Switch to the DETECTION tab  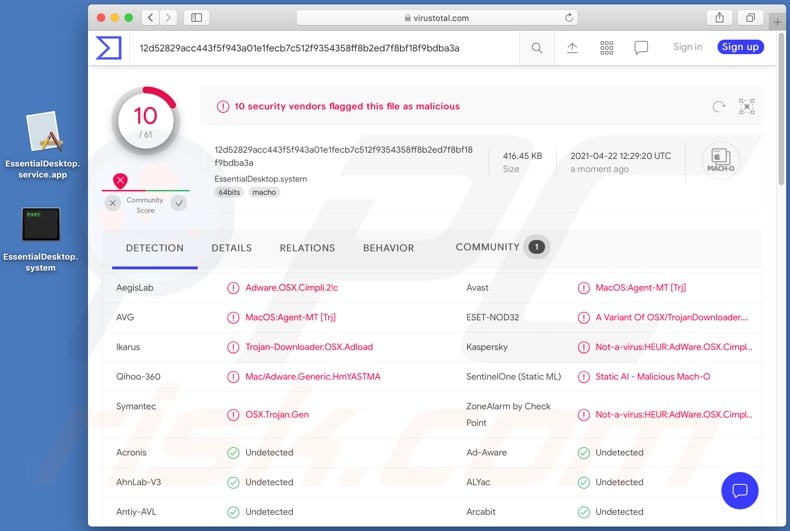pyautogui.click(x=155, y=248)
